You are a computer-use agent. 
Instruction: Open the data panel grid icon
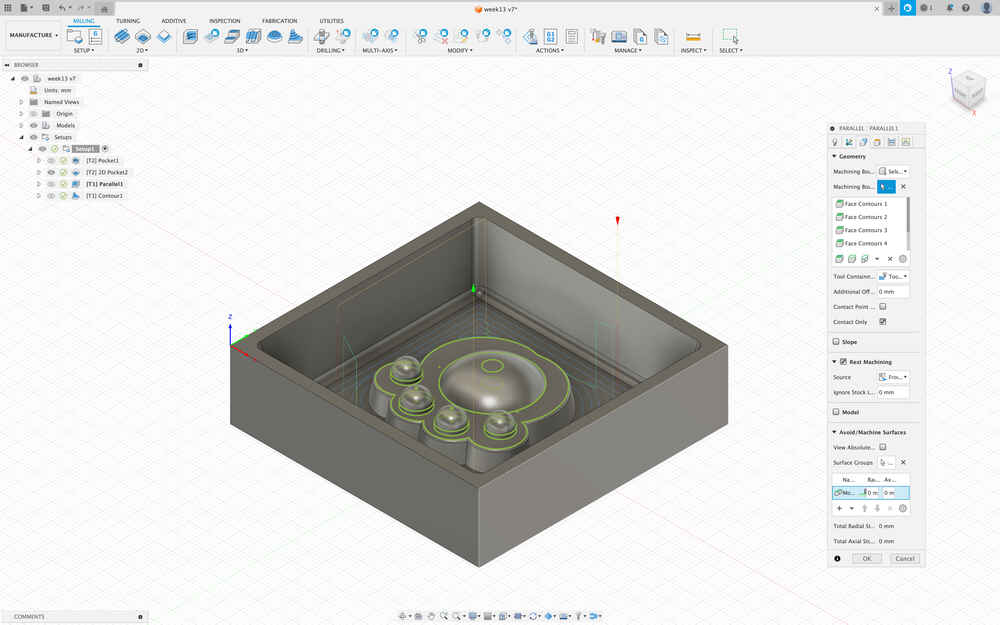click(8, 8)
